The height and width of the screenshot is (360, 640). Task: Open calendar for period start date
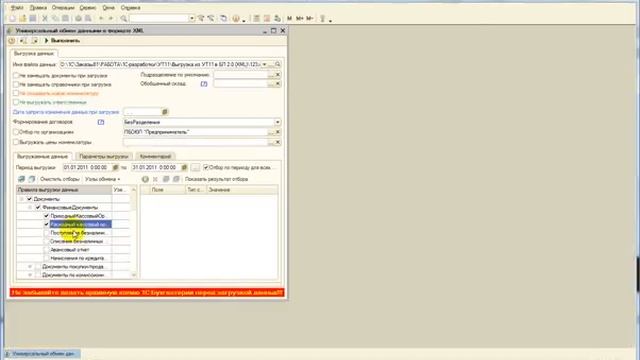tap(116, 167)
